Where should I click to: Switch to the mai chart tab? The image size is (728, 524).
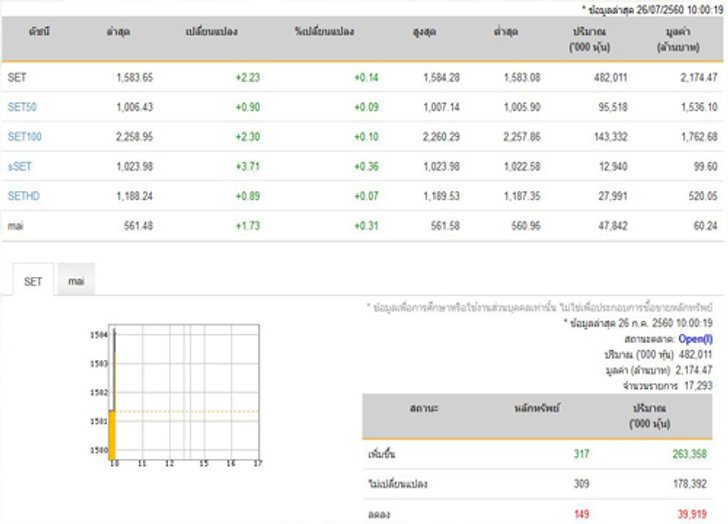coord(76,281)
